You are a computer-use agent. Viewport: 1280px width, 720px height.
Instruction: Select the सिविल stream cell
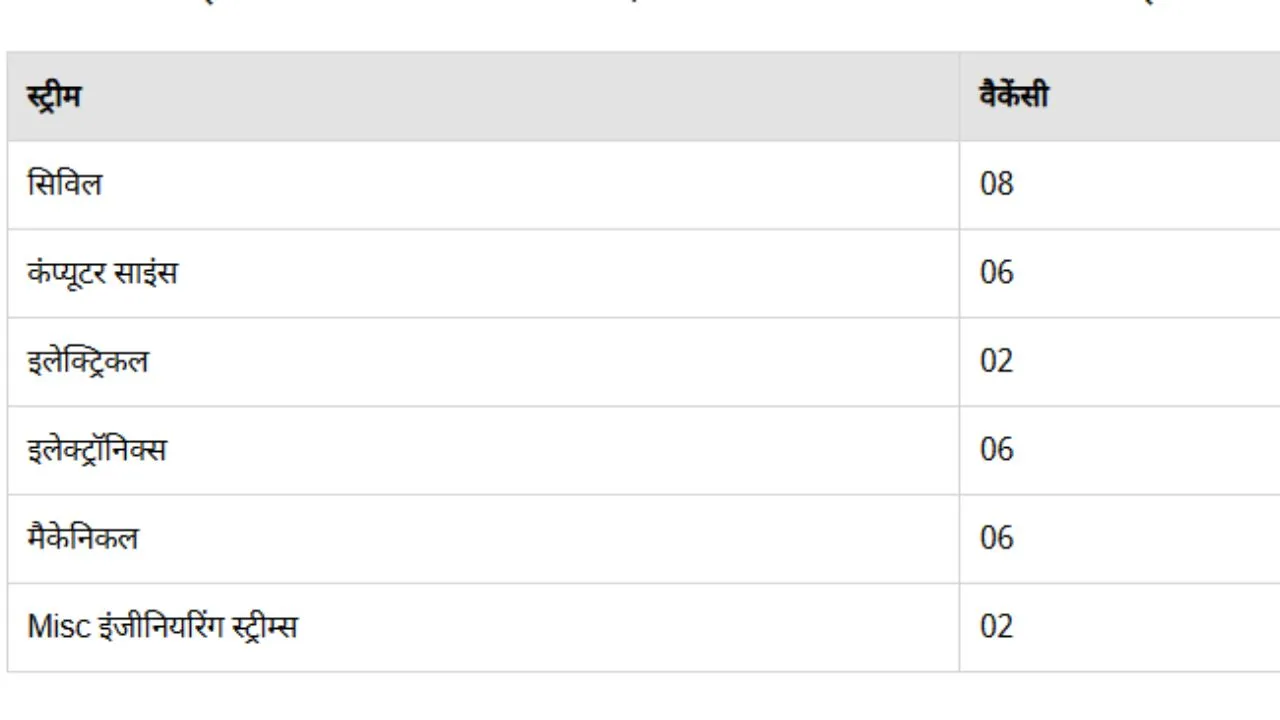pyautogui.click(x=483, y=185)
